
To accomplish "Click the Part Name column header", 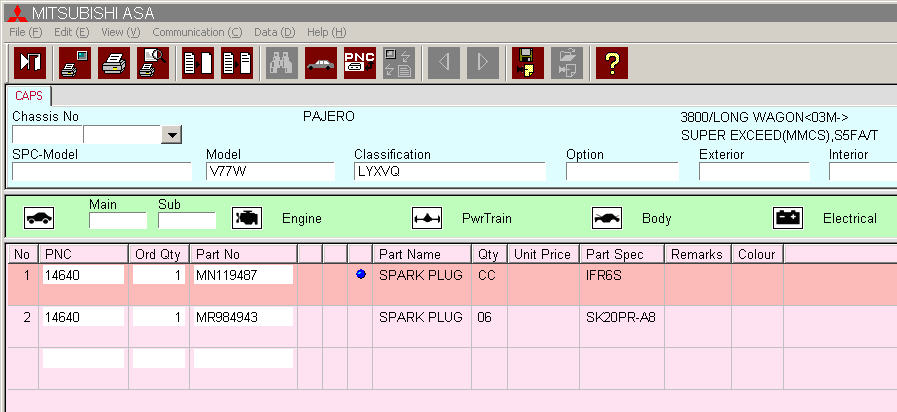I will pyautogui.click(x=409, y=254).
